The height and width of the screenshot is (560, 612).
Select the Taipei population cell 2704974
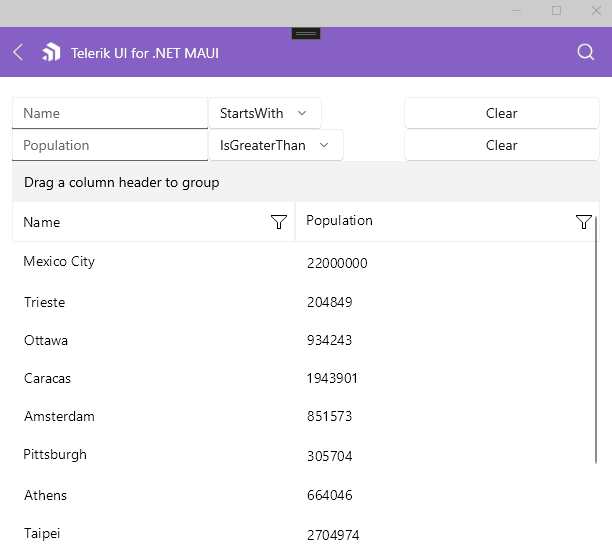333,535
